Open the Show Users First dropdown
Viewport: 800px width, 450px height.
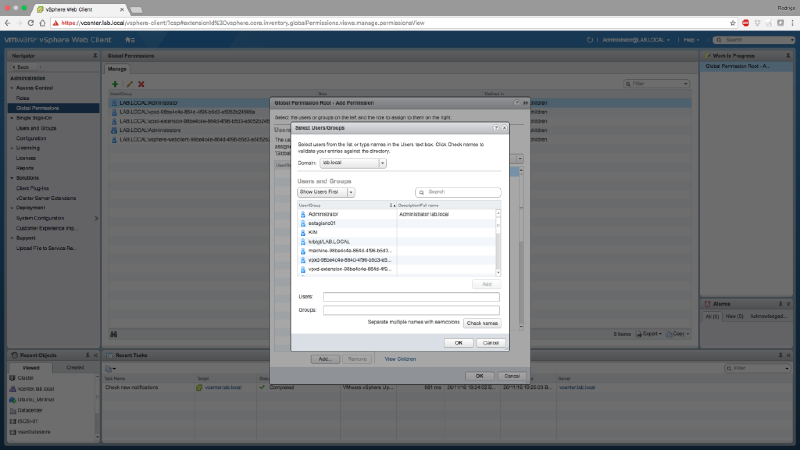(x=326, y=191)
